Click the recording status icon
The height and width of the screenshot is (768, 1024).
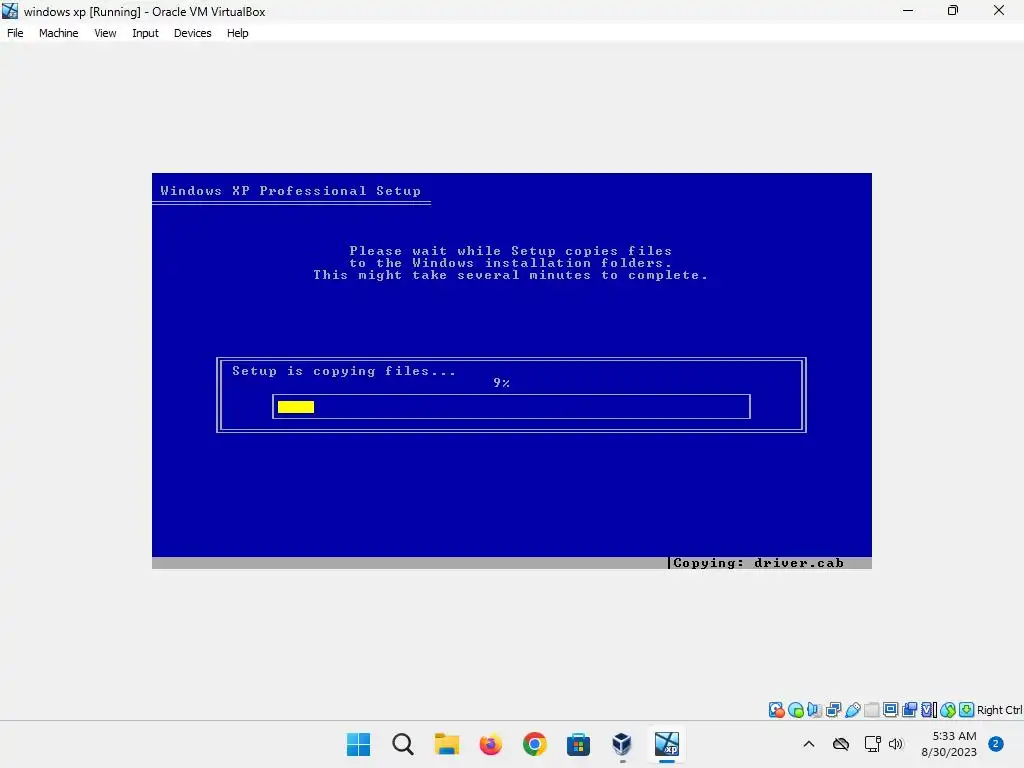[909, 710]
